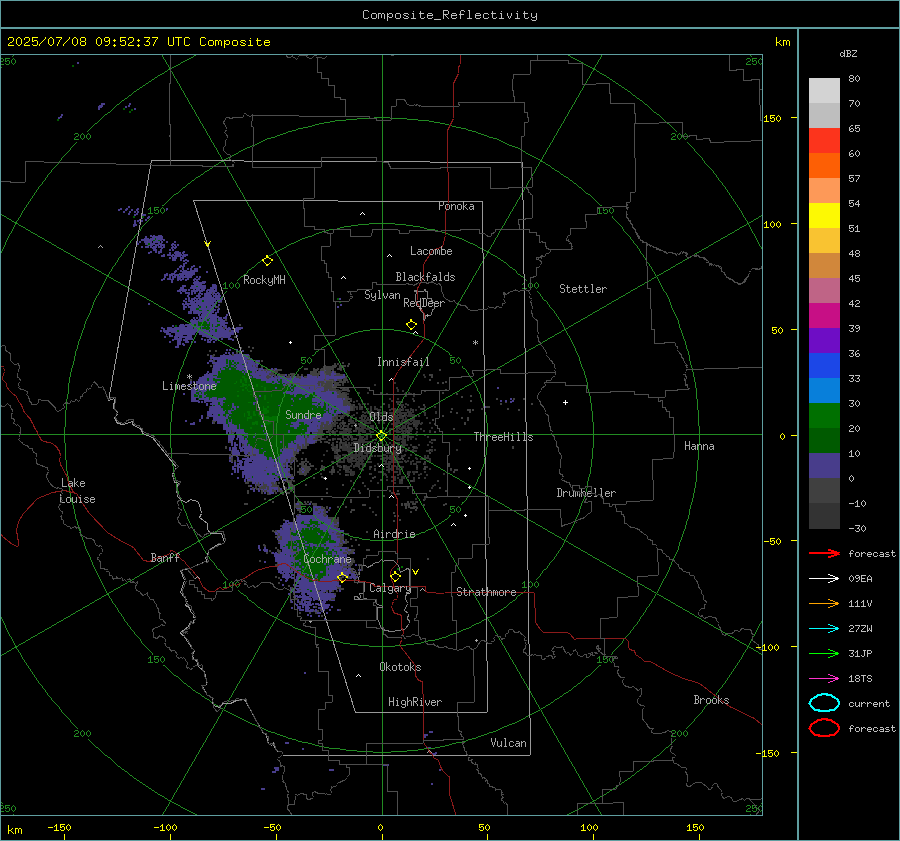
Task: Select the Vulcan label
Action: pos(509,743)
